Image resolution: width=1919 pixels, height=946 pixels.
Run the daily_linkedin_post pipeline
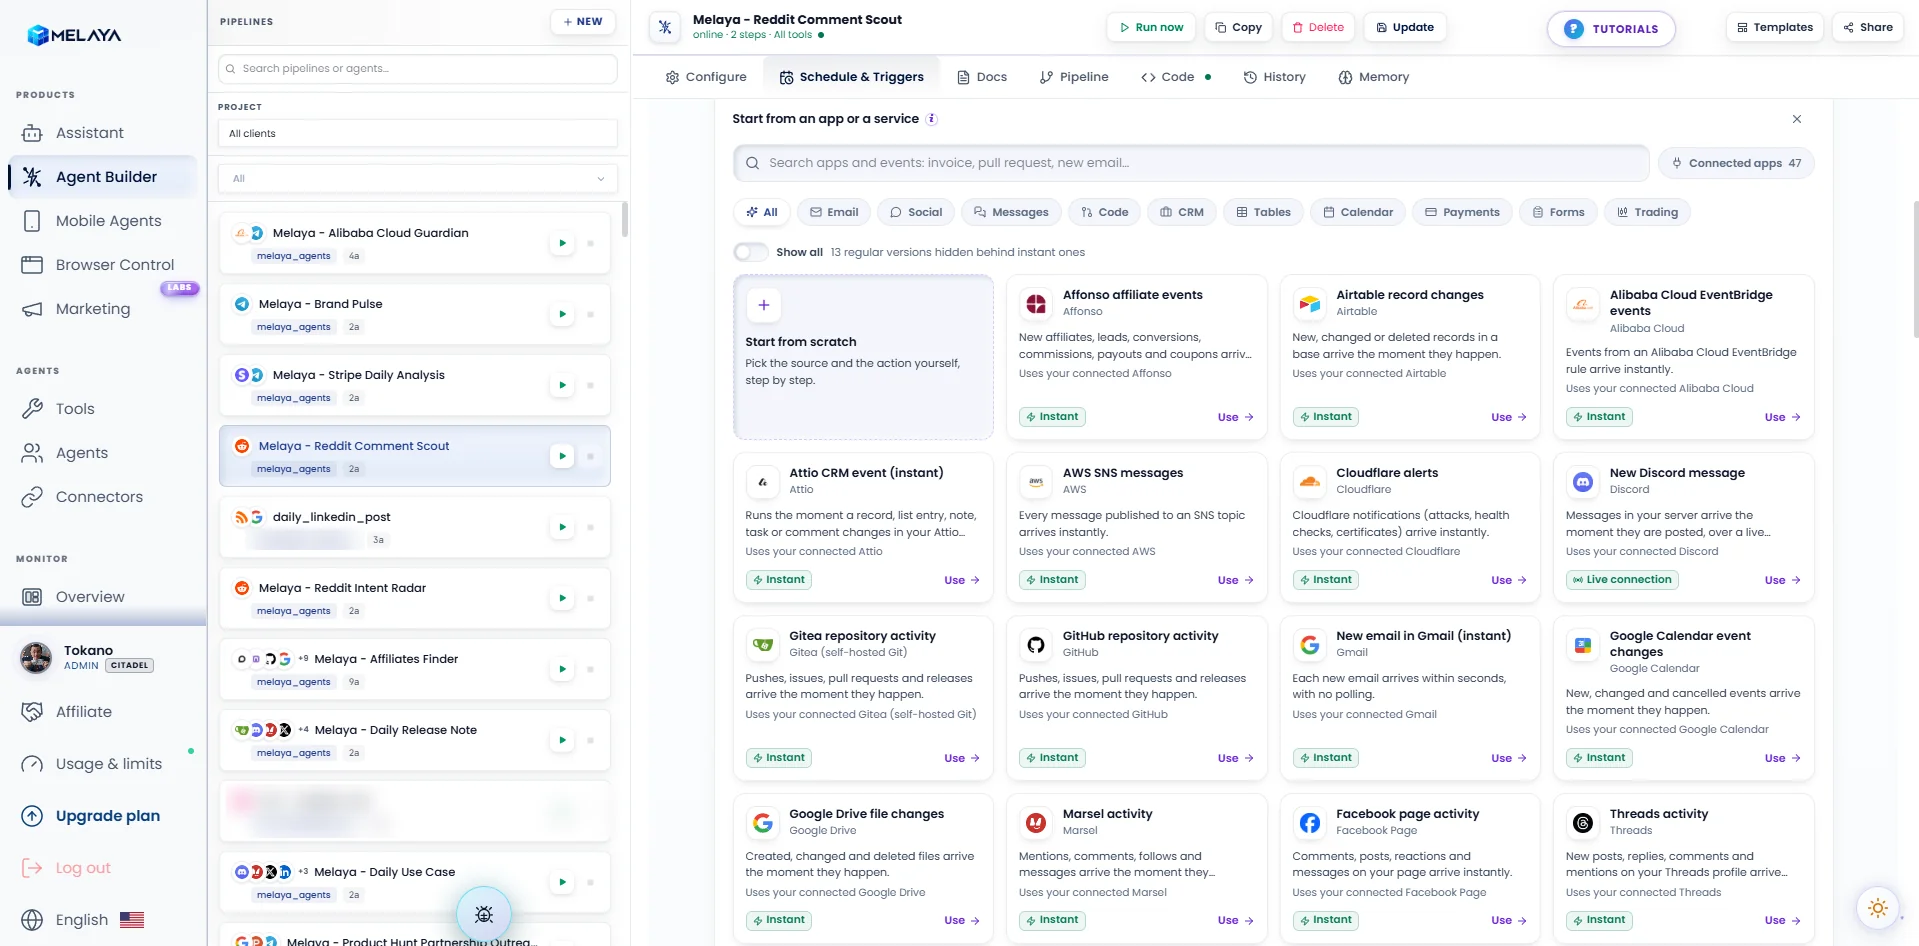[x=562, y=527]
